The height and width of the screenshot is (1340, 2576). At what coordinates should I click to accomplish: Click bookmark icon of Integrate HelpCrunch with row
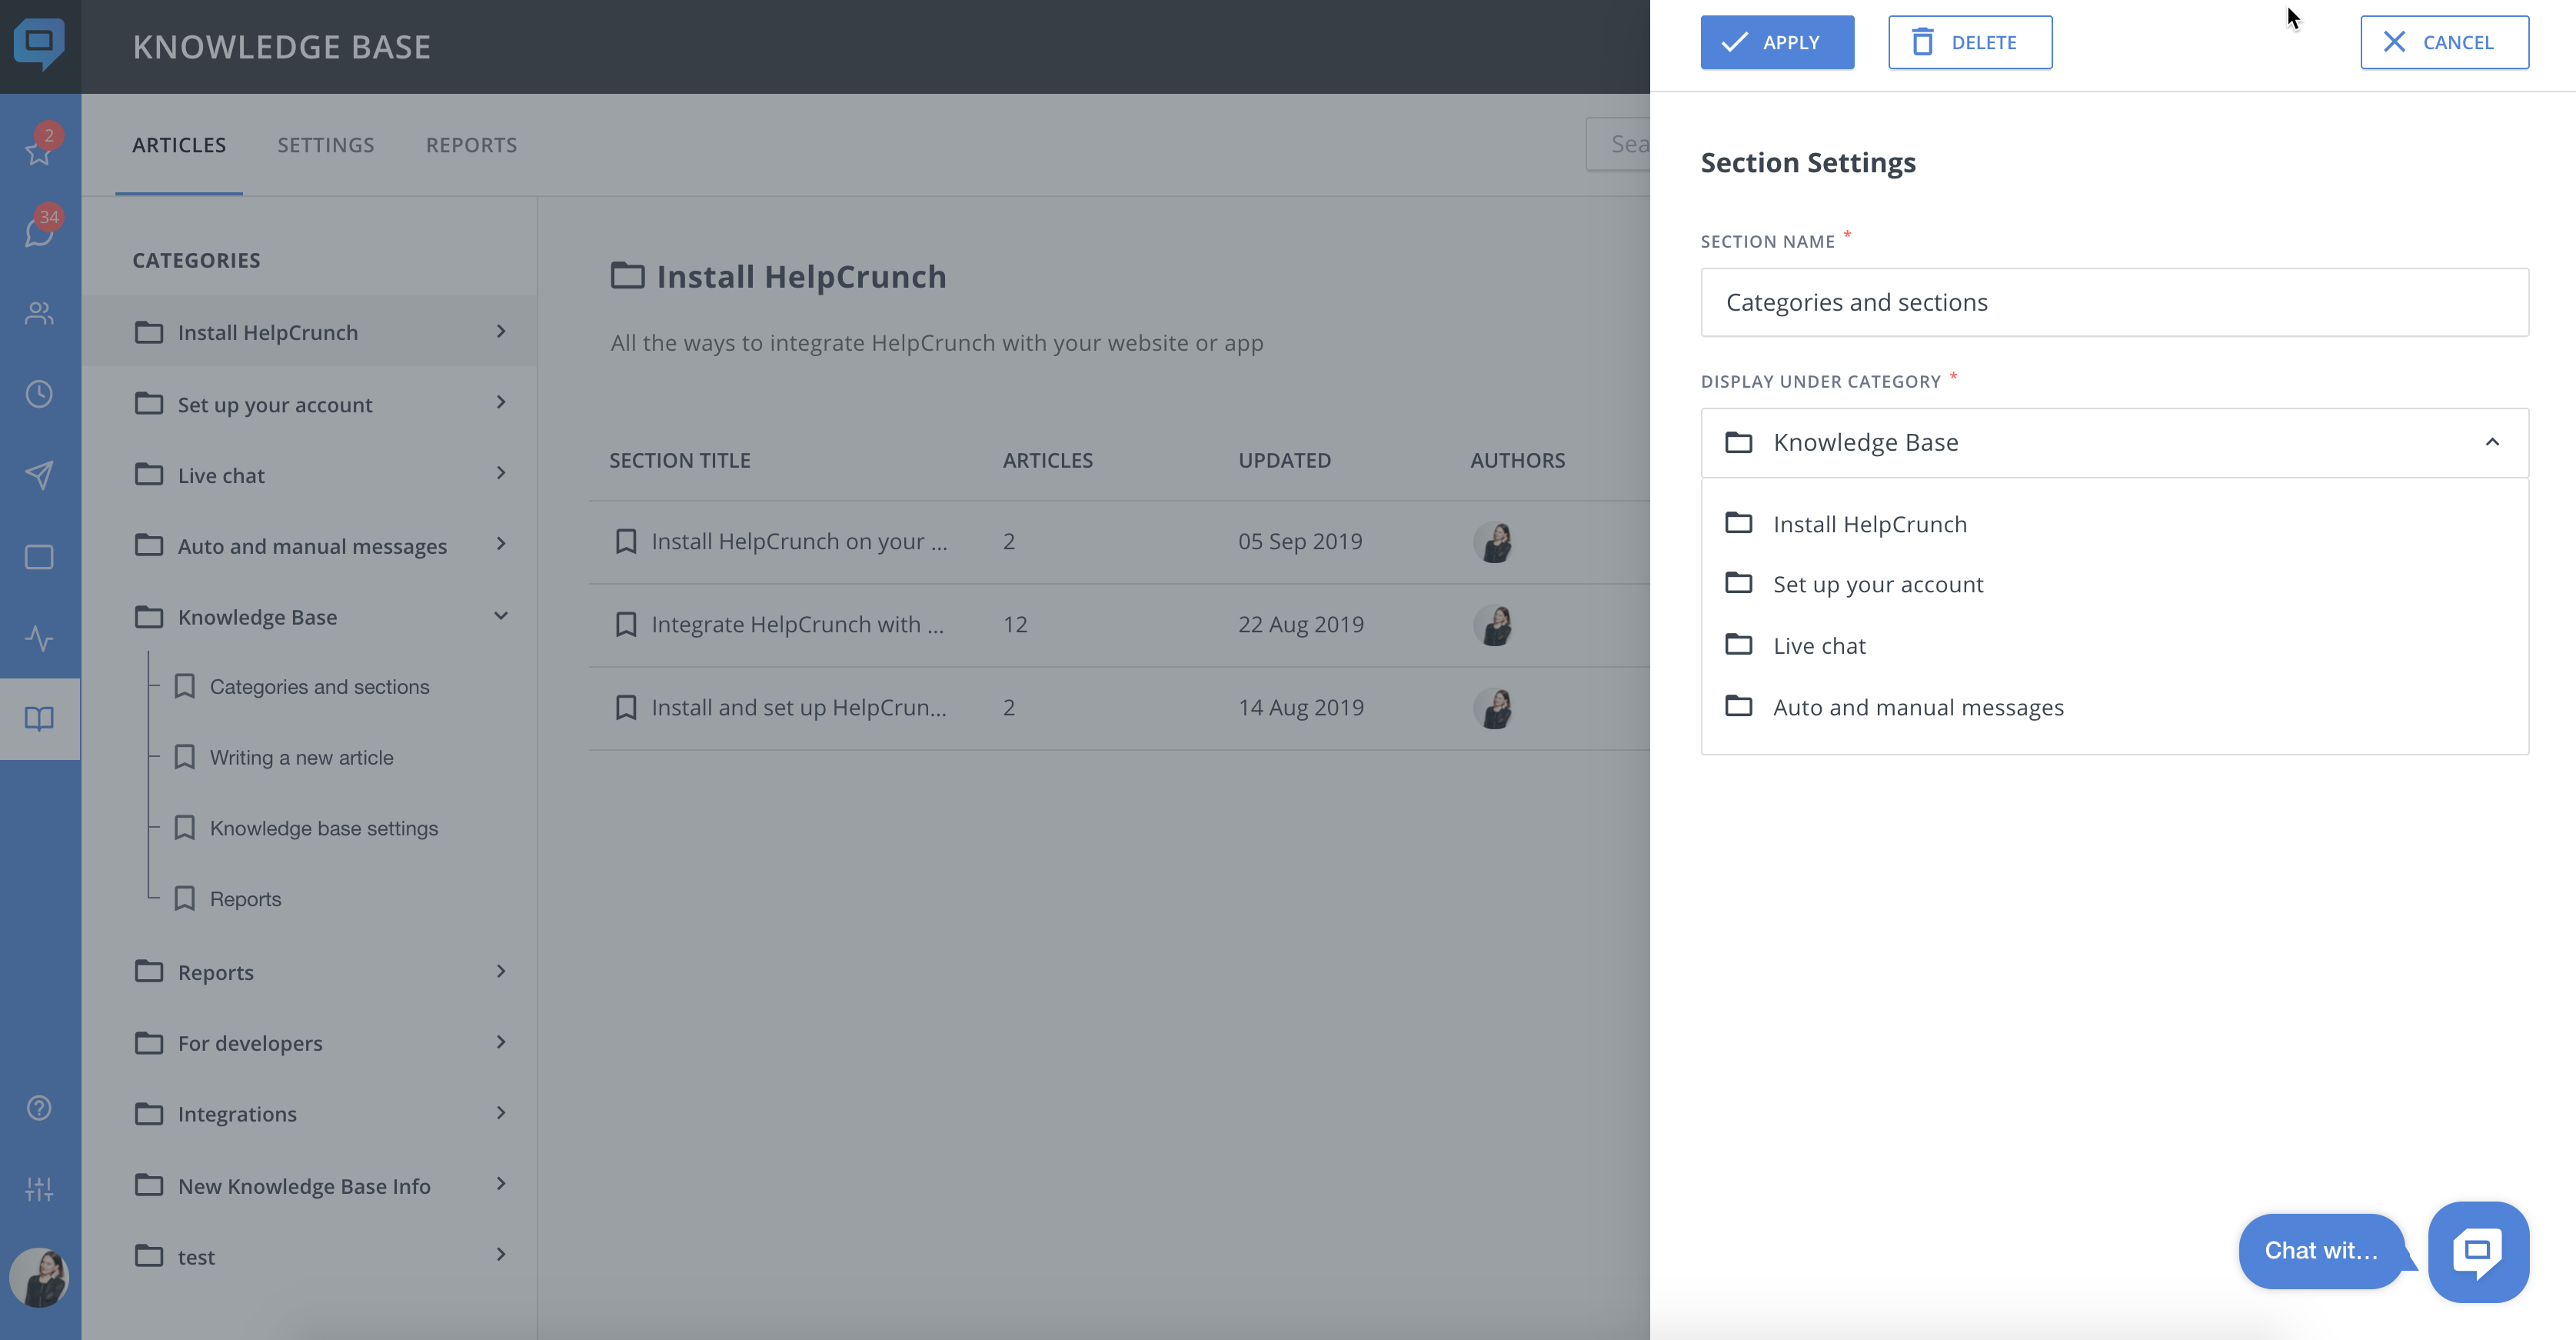point(626,624)
